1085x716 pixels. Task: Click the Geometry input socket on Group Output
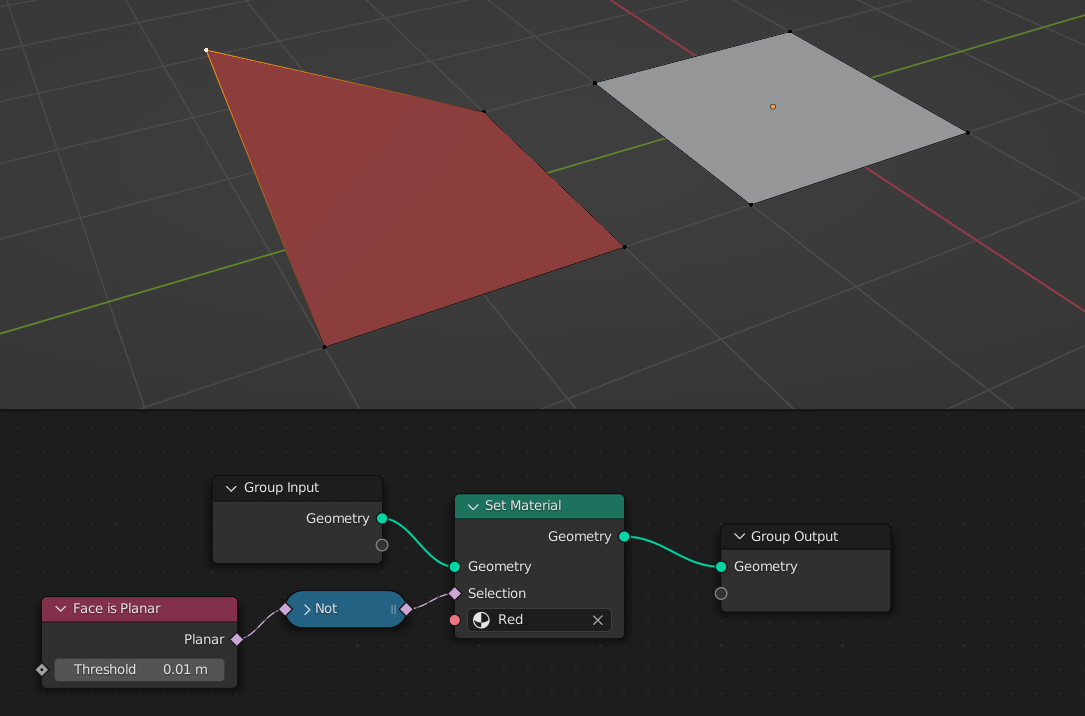tap(720, 566)
